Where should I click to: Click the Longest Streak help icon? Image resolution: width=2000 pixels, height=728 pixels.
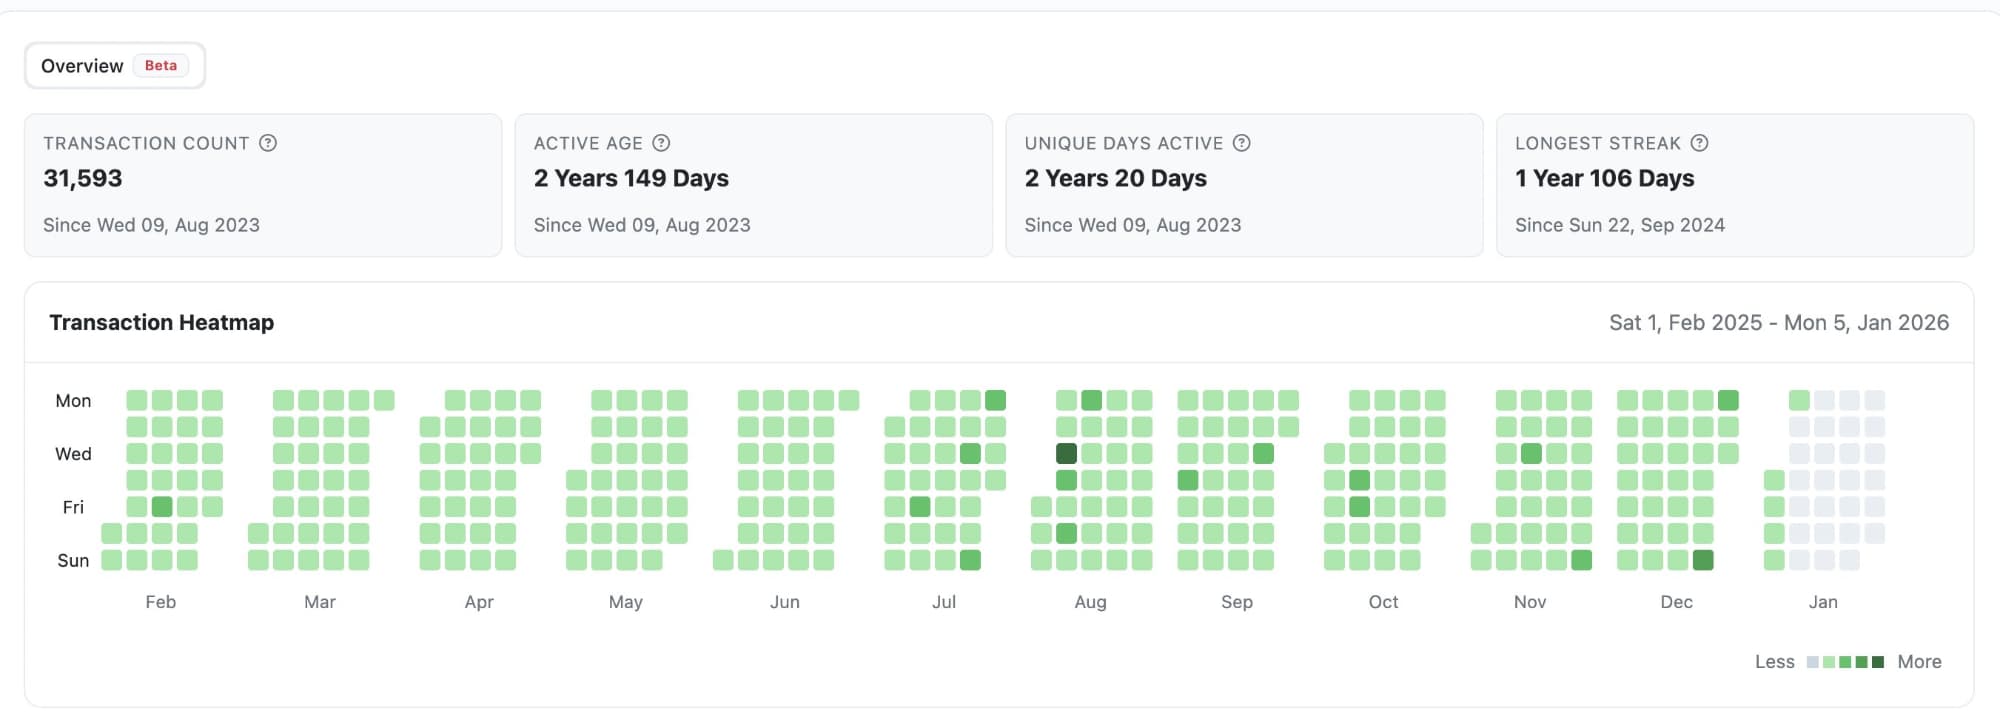(x=1699, y=143)
